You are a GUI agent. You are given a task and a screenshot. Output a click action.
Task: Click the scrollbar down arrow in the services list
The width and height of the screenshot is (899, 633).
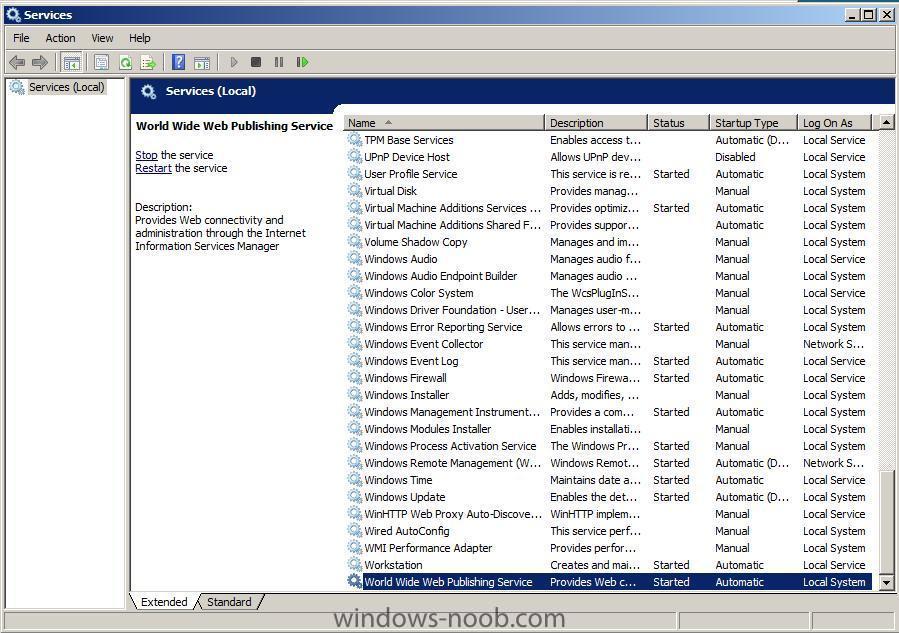coord(886,583)
